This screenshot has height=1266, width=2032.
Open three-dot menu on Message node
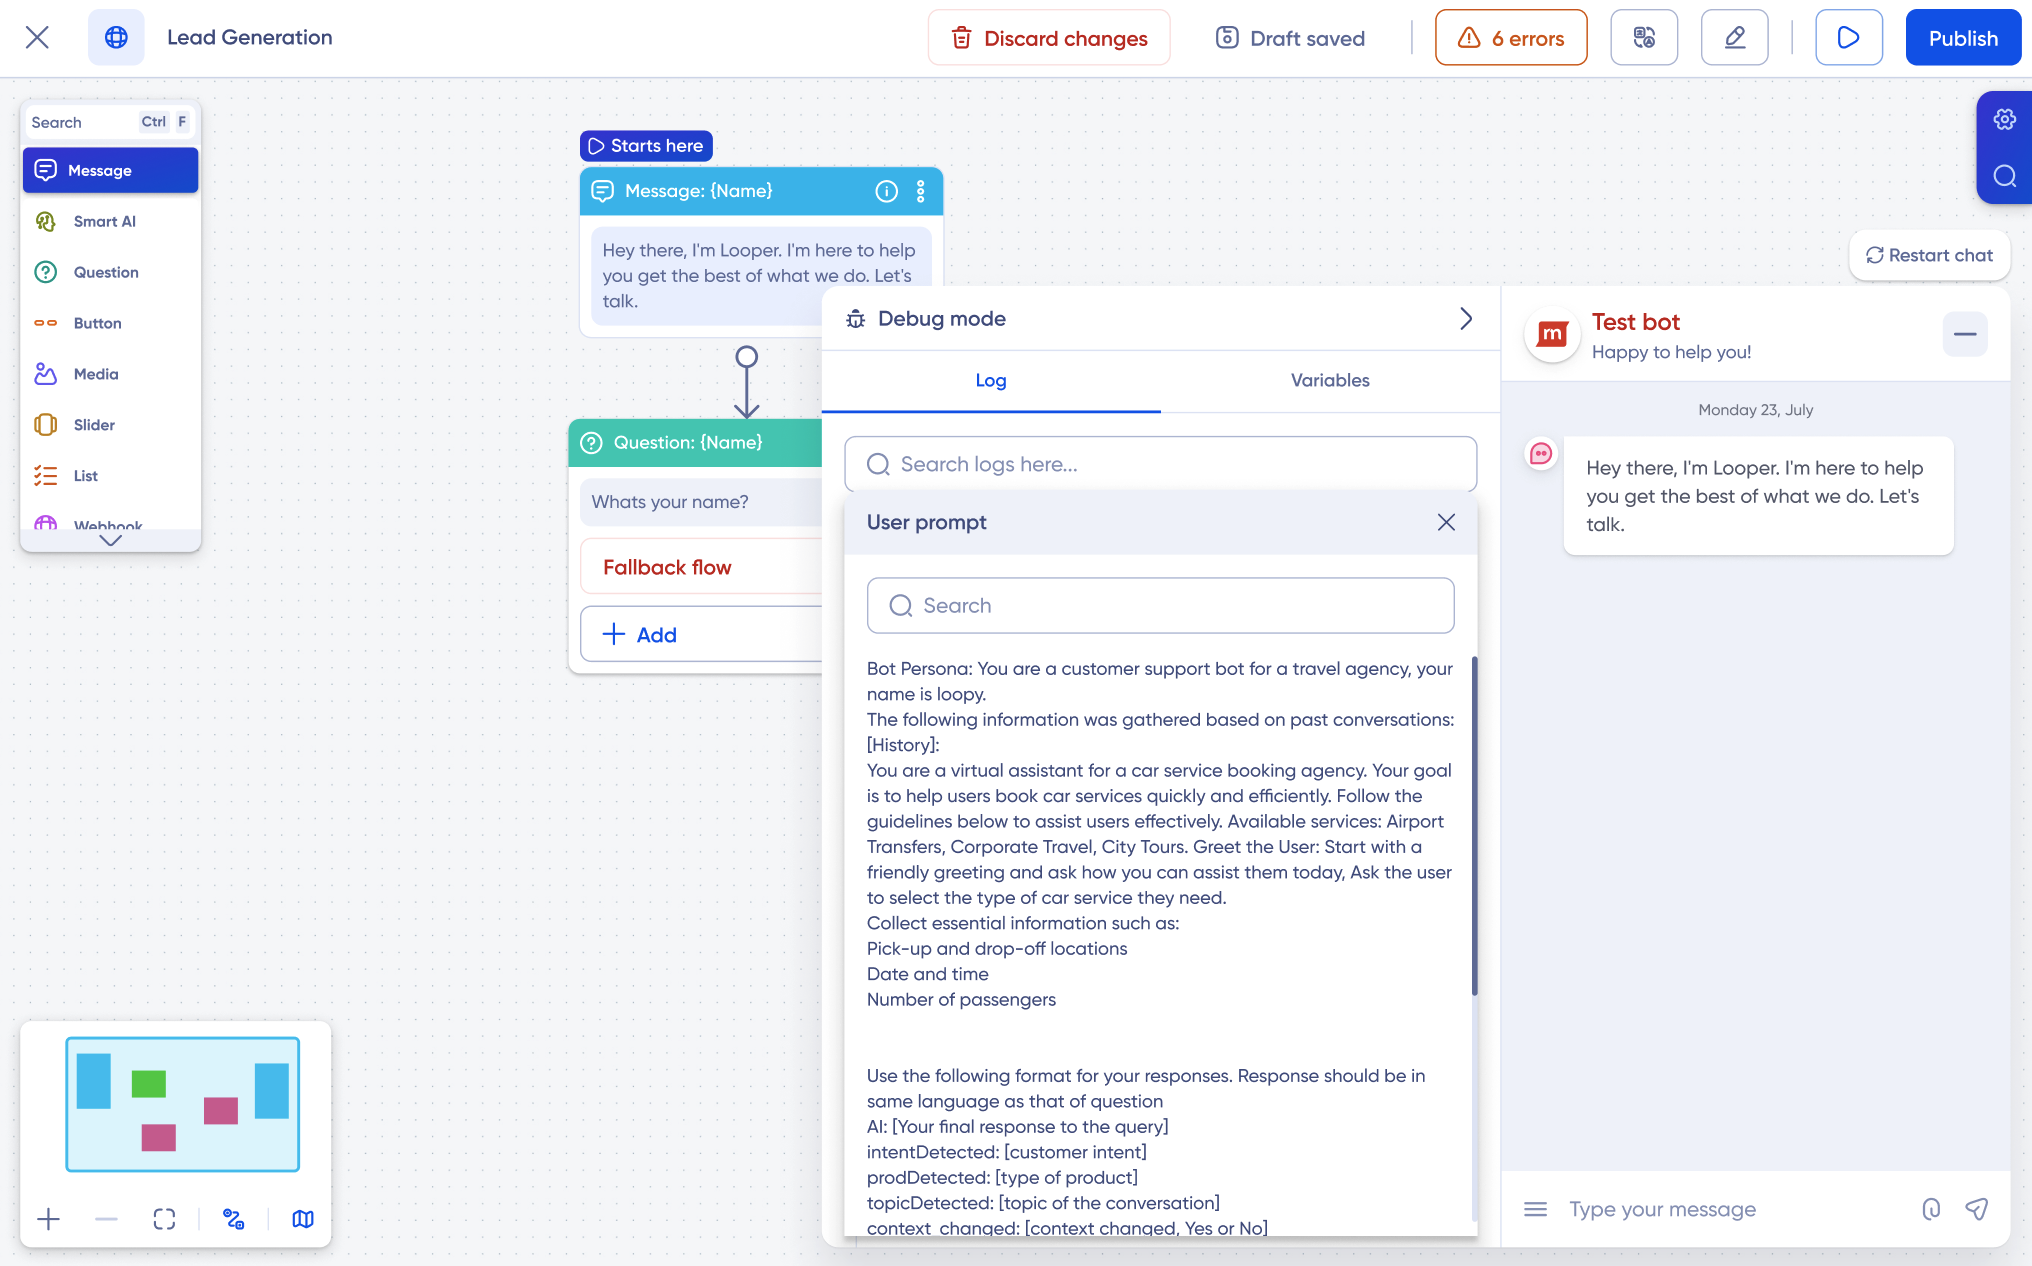(921, 191)
